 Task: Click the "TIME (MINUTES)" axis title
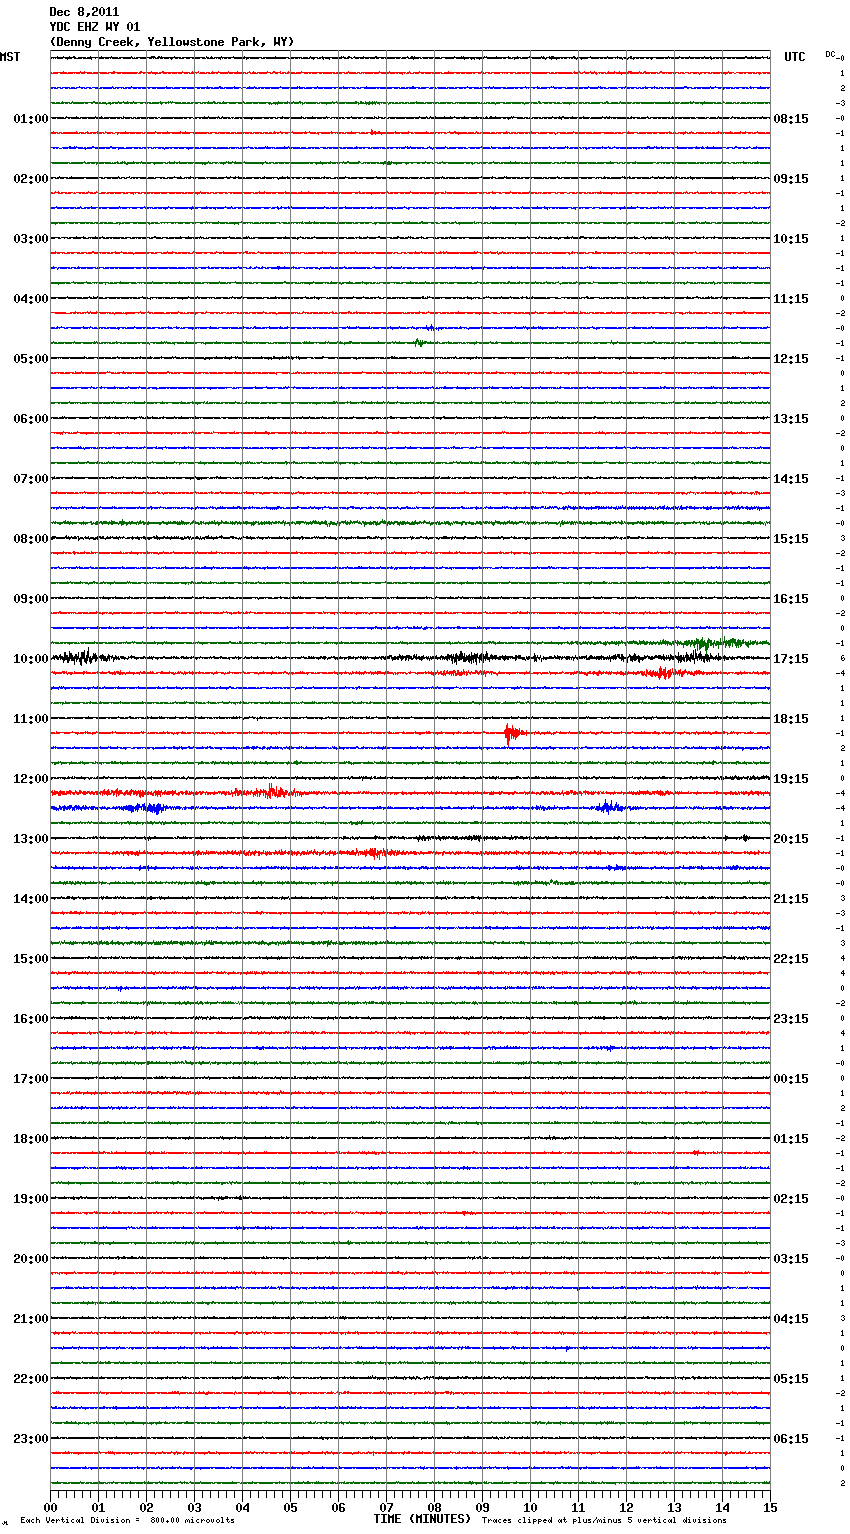click(x=422, y=1519)
